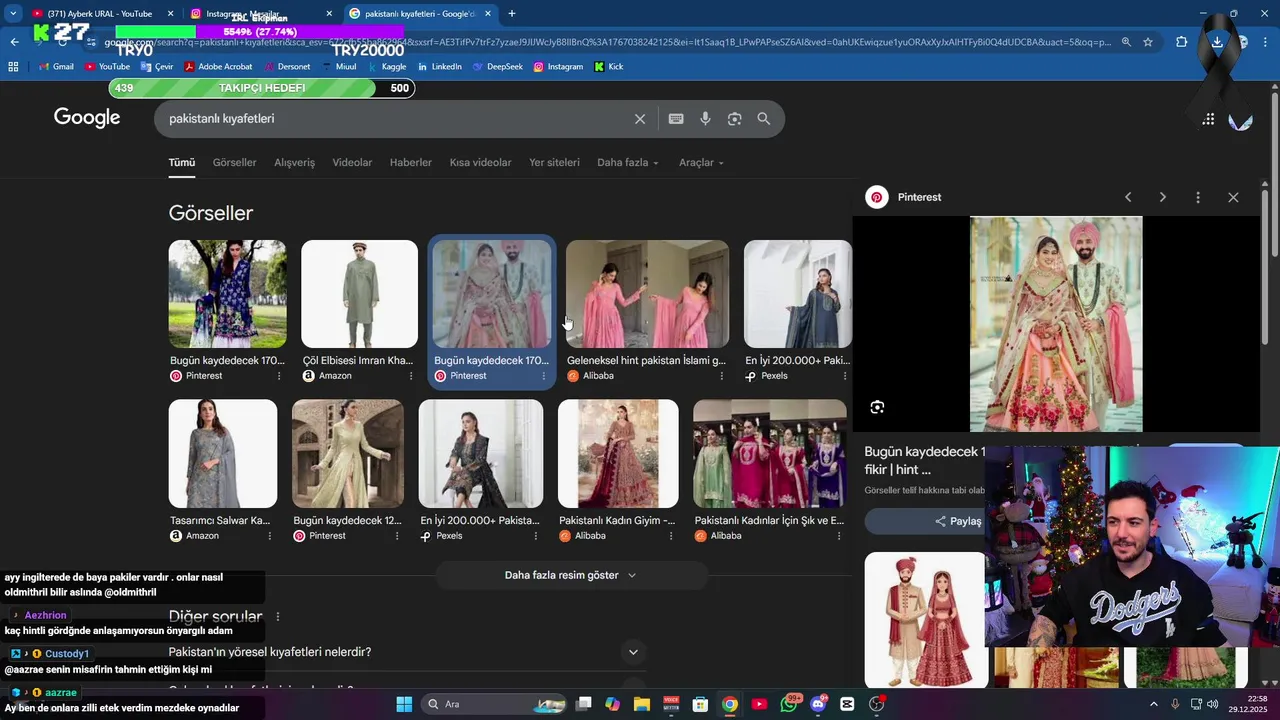
Task: Open three-dot menu next to Diğer sorular
Action: tap(278, 617)
